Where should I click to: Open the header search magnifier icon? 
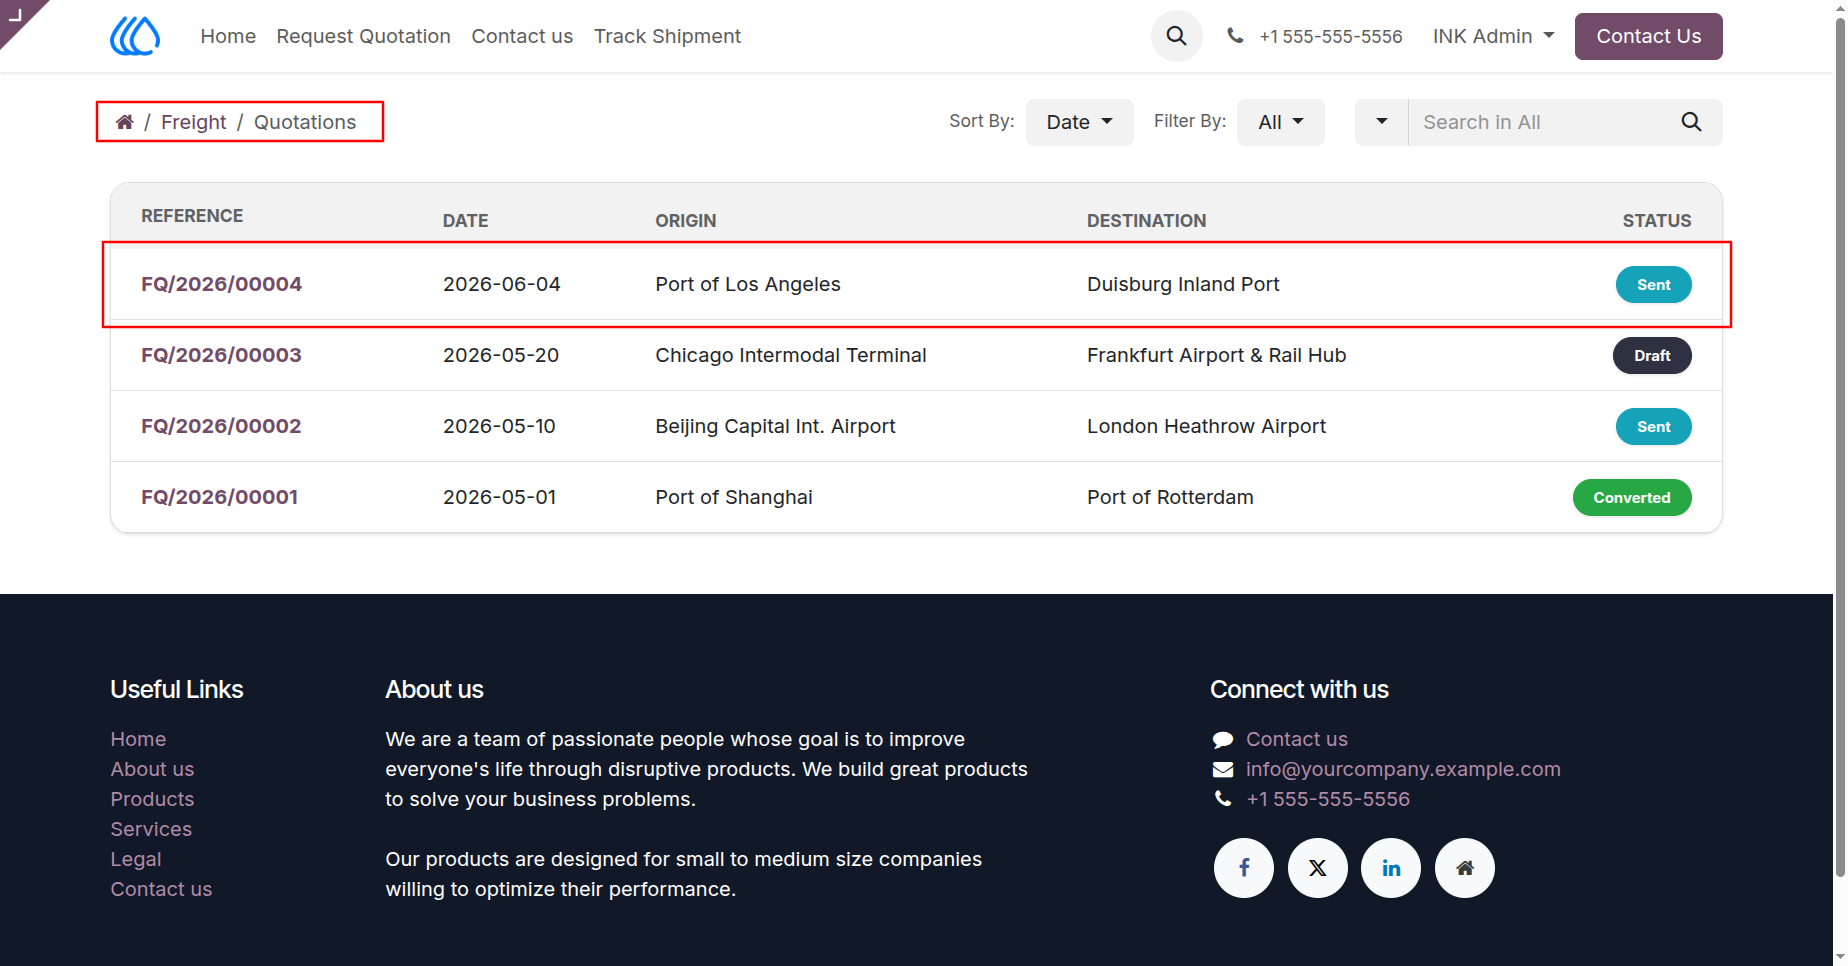[1177, 36]
